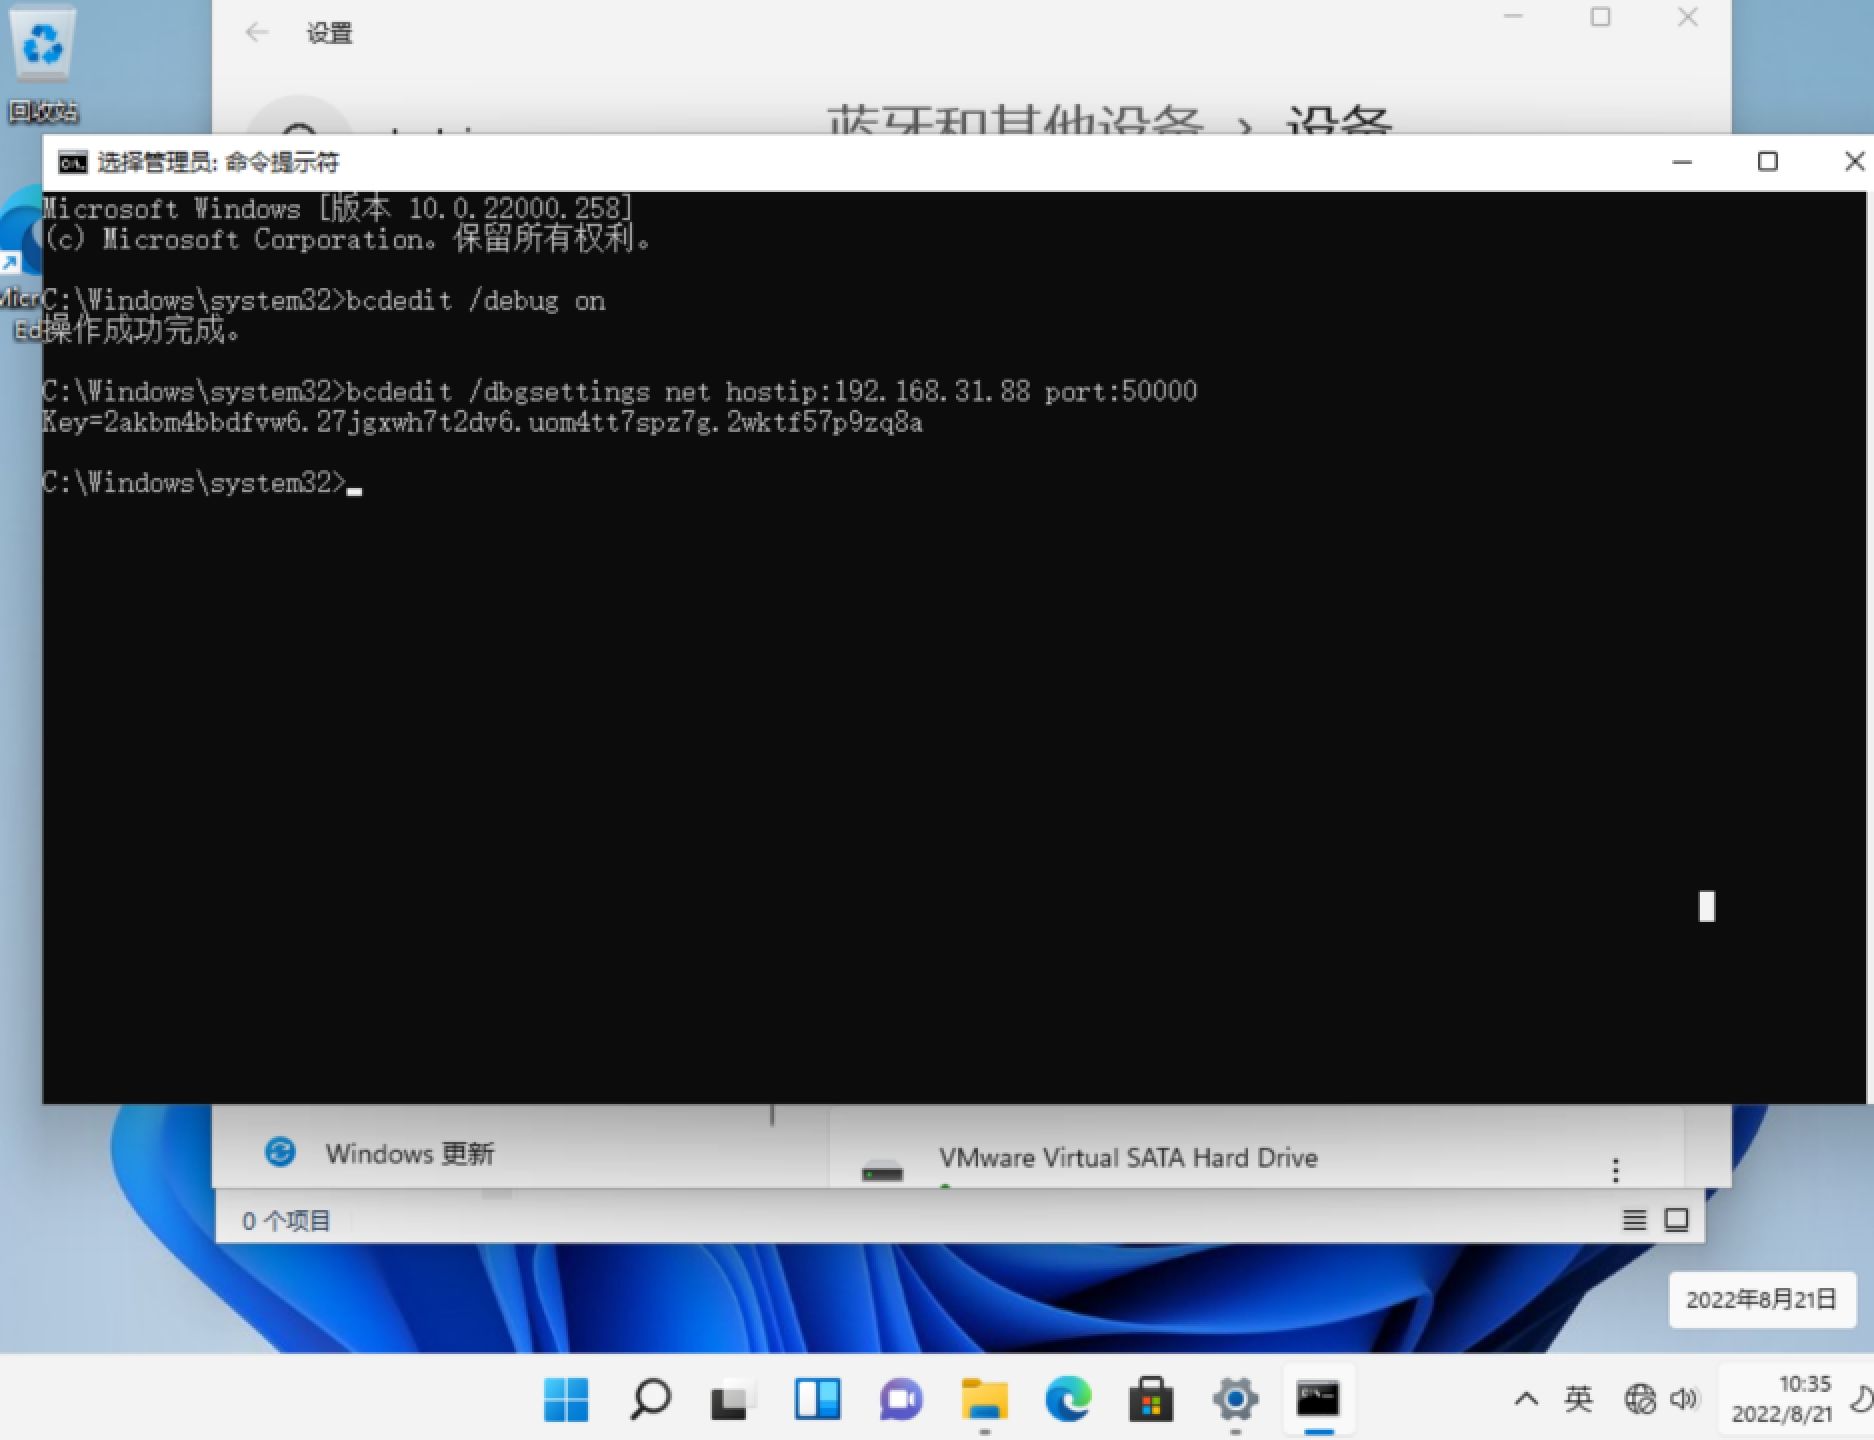Click the Settings window title 设置
The image size is (1874, 1440).
(328, 33)
